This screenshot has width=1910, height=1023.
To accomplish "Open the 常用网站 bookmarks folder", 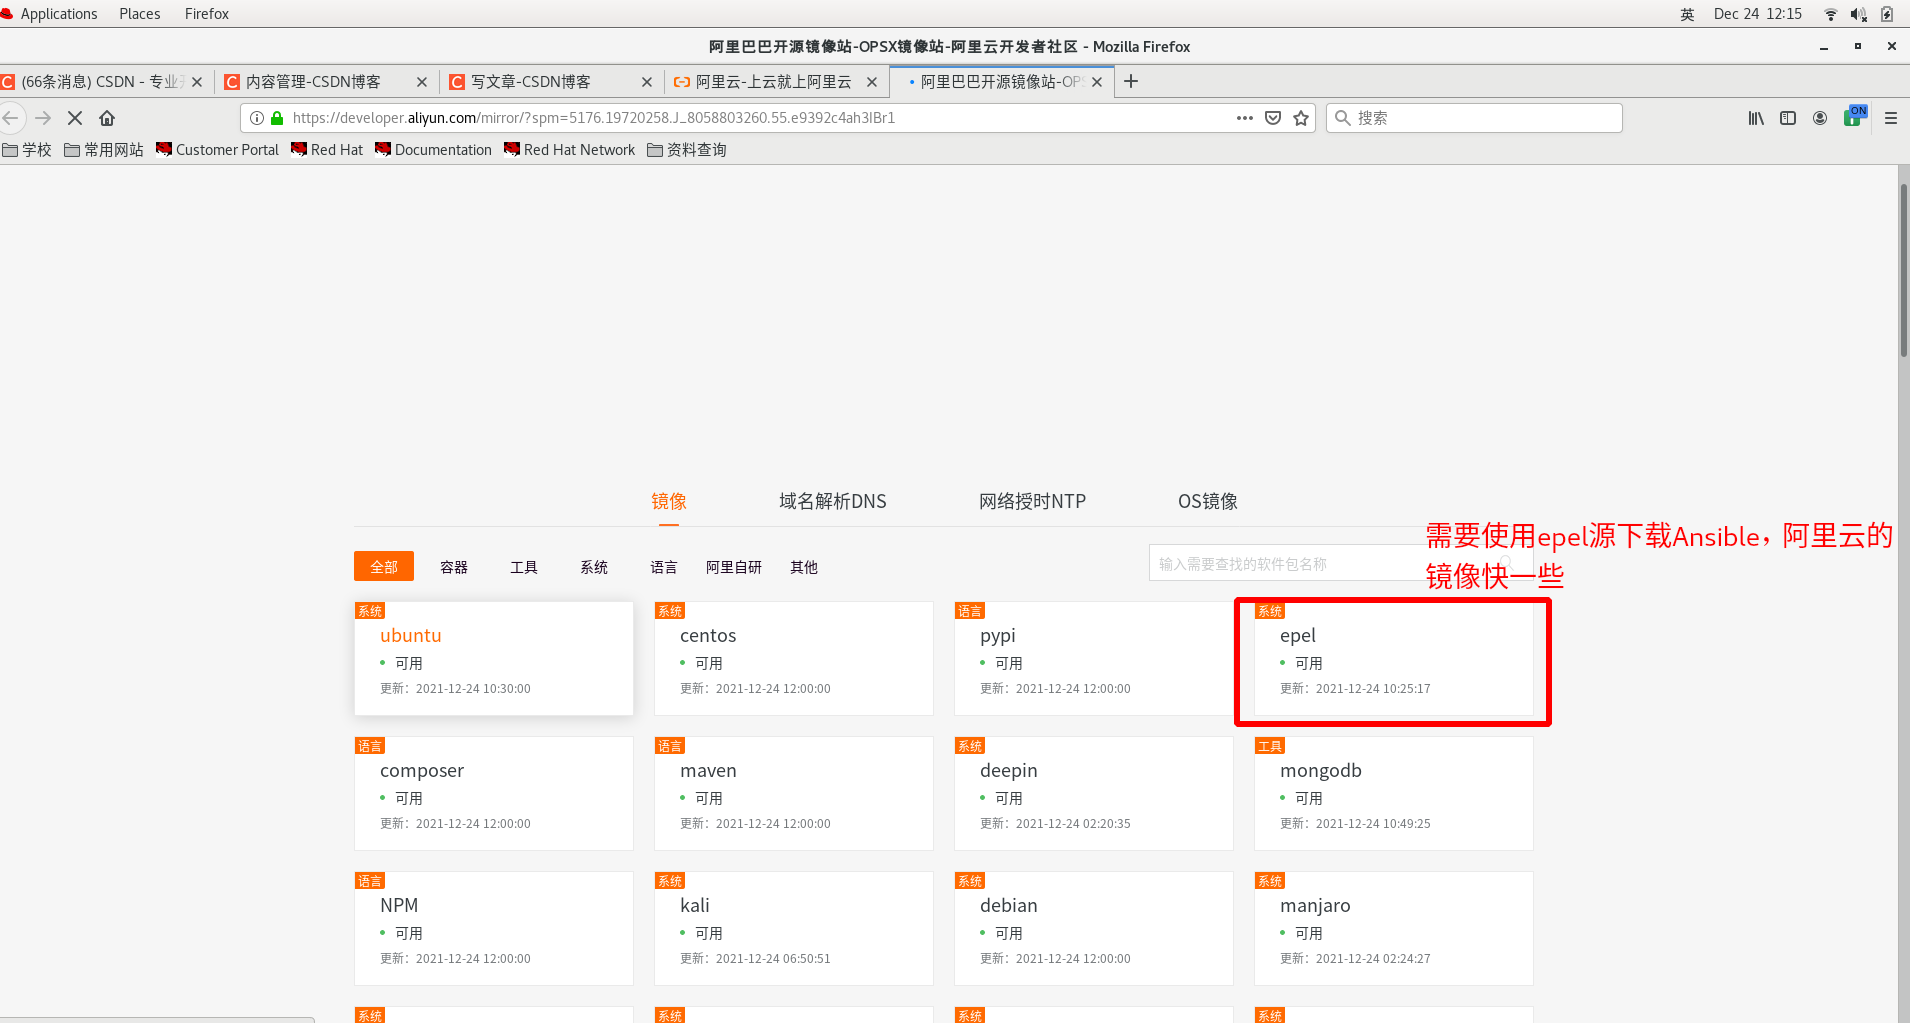I will click(104, 150).
